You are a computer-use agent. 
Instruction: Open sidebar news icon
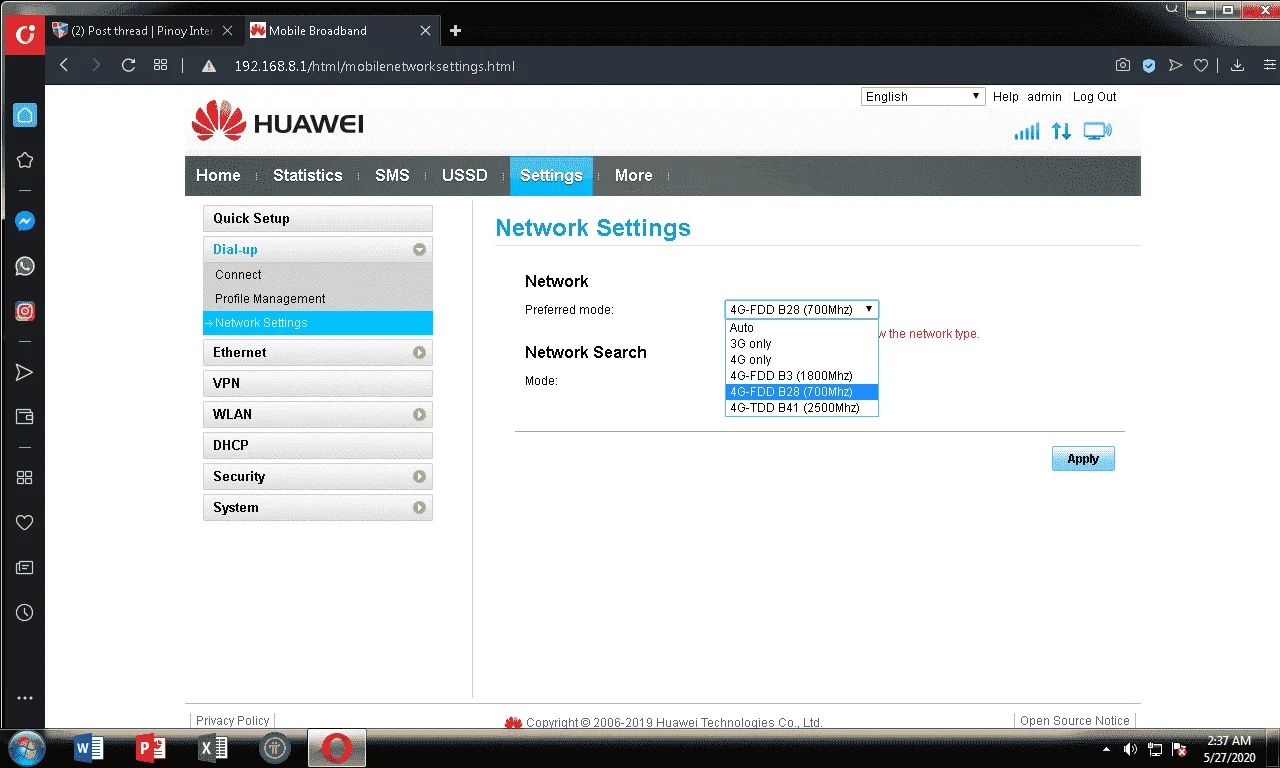coord(25,568)
